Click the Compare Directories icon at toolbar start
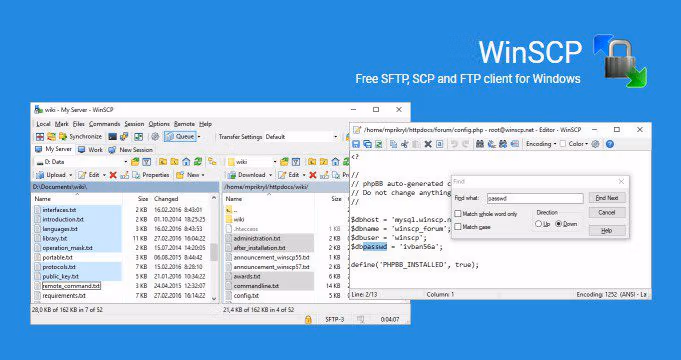The height and width of the screenshot is (360, 681). (40, 136)
